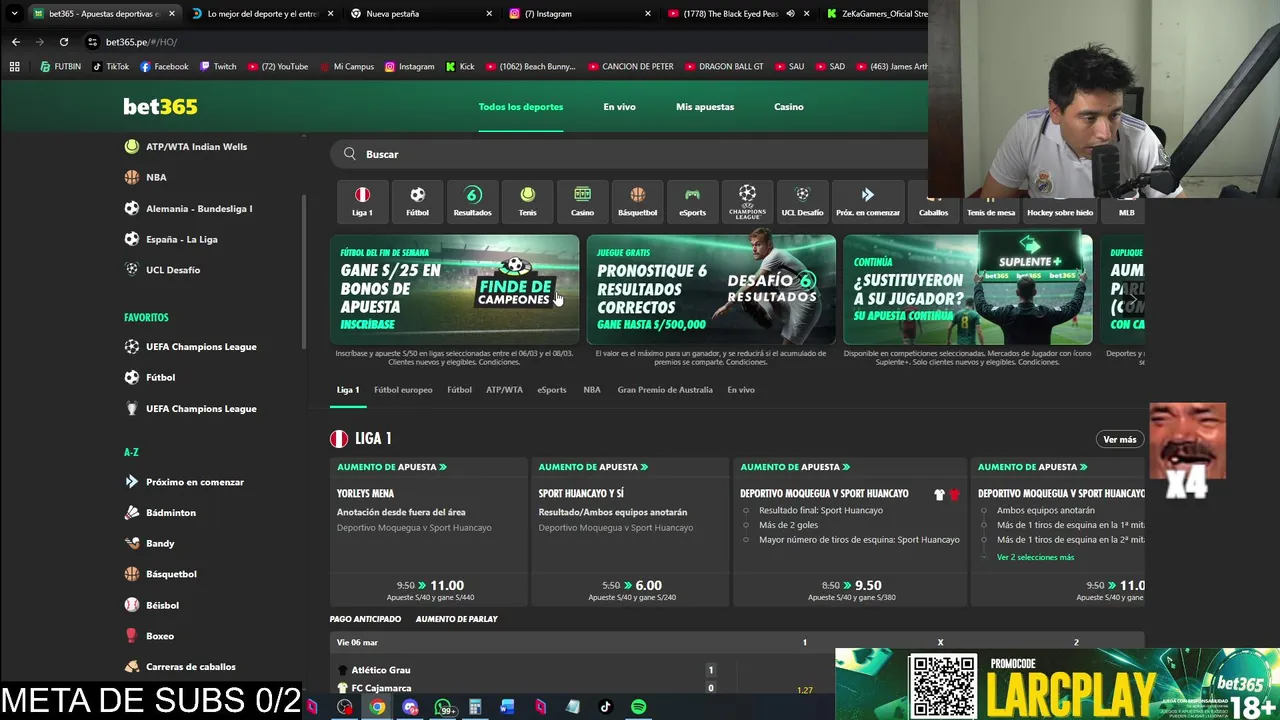Select NBA in the left sidebar
This screenshot has height=720, width=1280.
point(146,177)
